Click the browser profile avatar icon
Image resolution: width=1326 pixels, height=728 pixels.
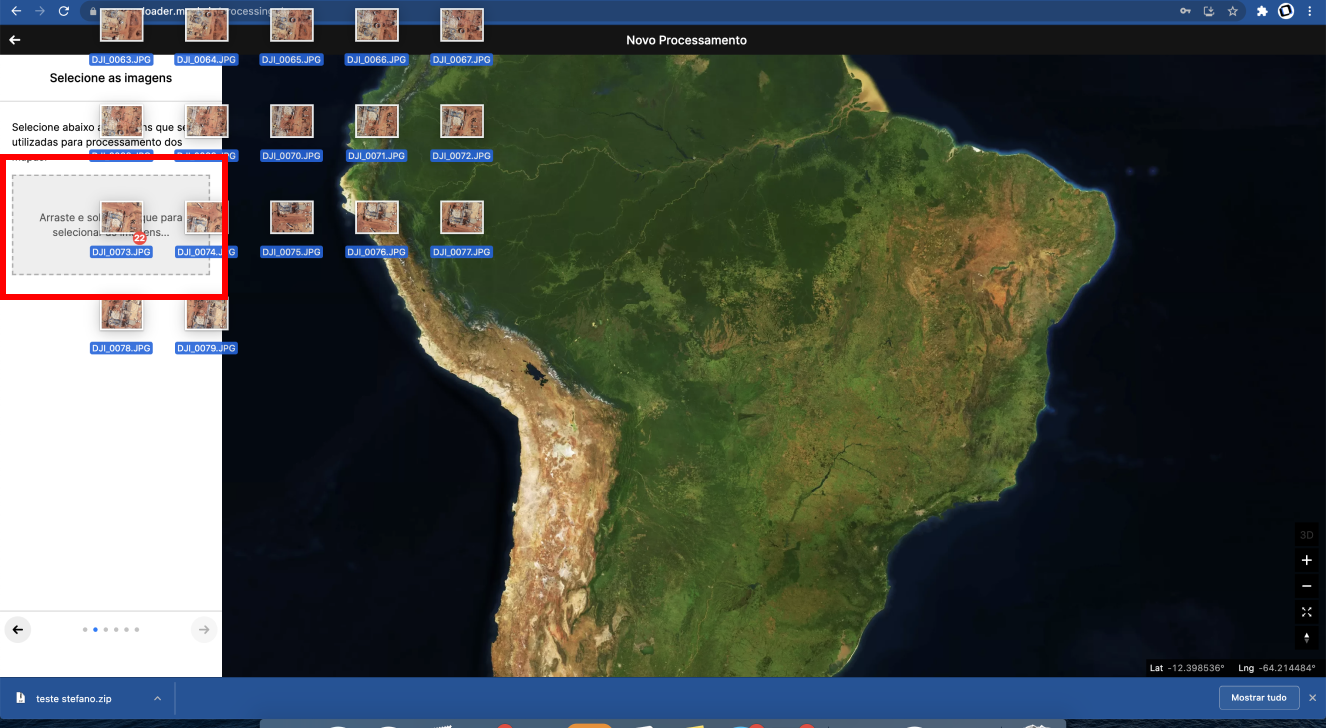click(x=1287, y=12)
